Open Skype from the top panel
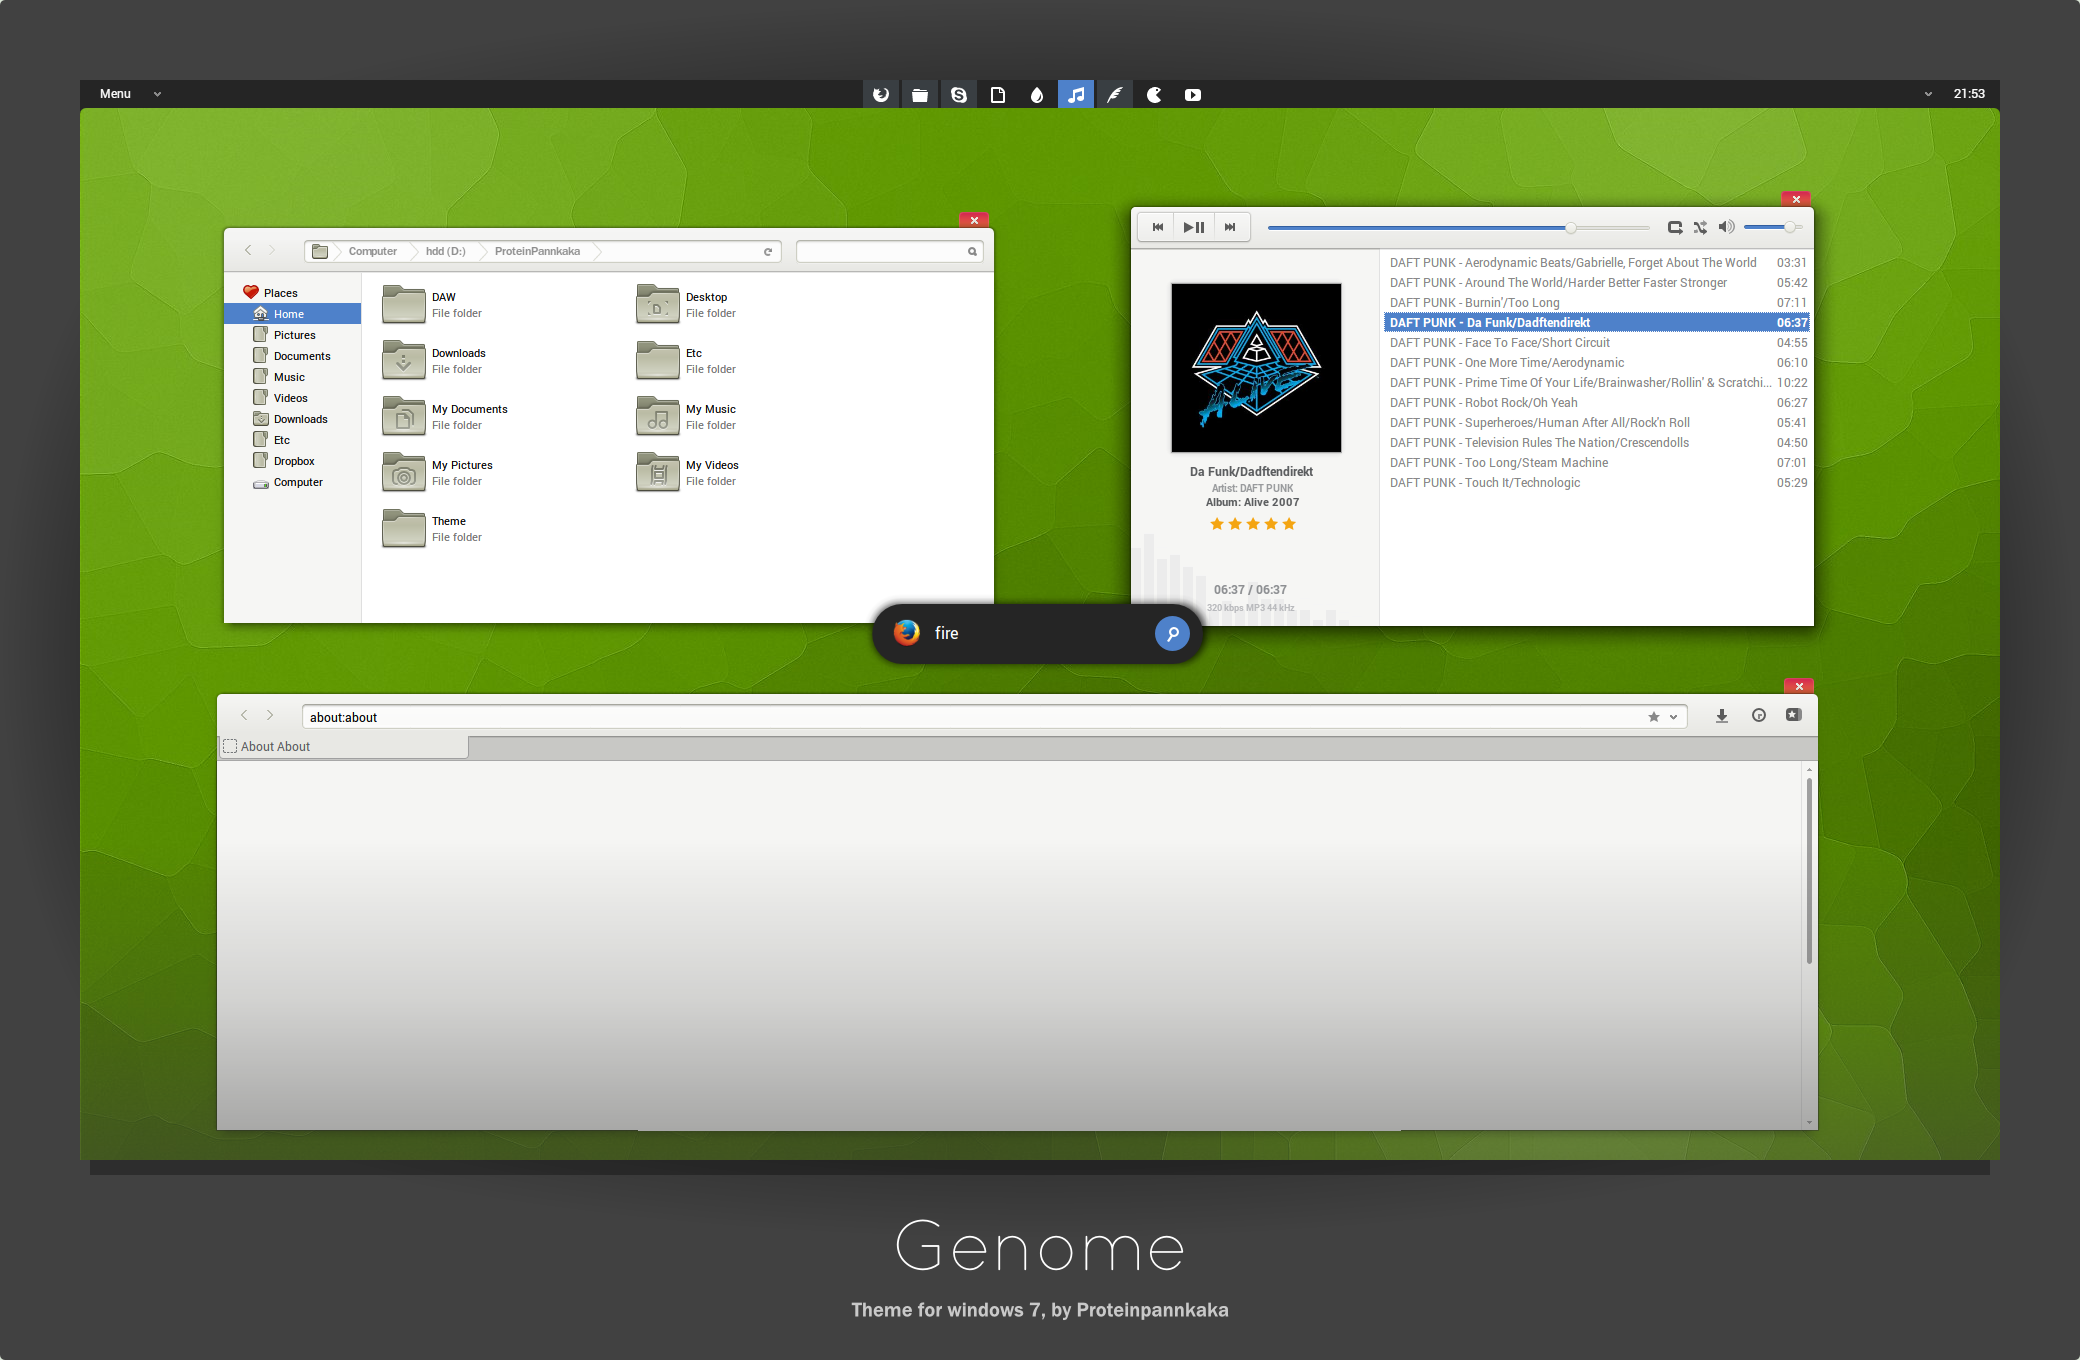The height and width of the screenshot is (1360, 2080). click(958, 95)
